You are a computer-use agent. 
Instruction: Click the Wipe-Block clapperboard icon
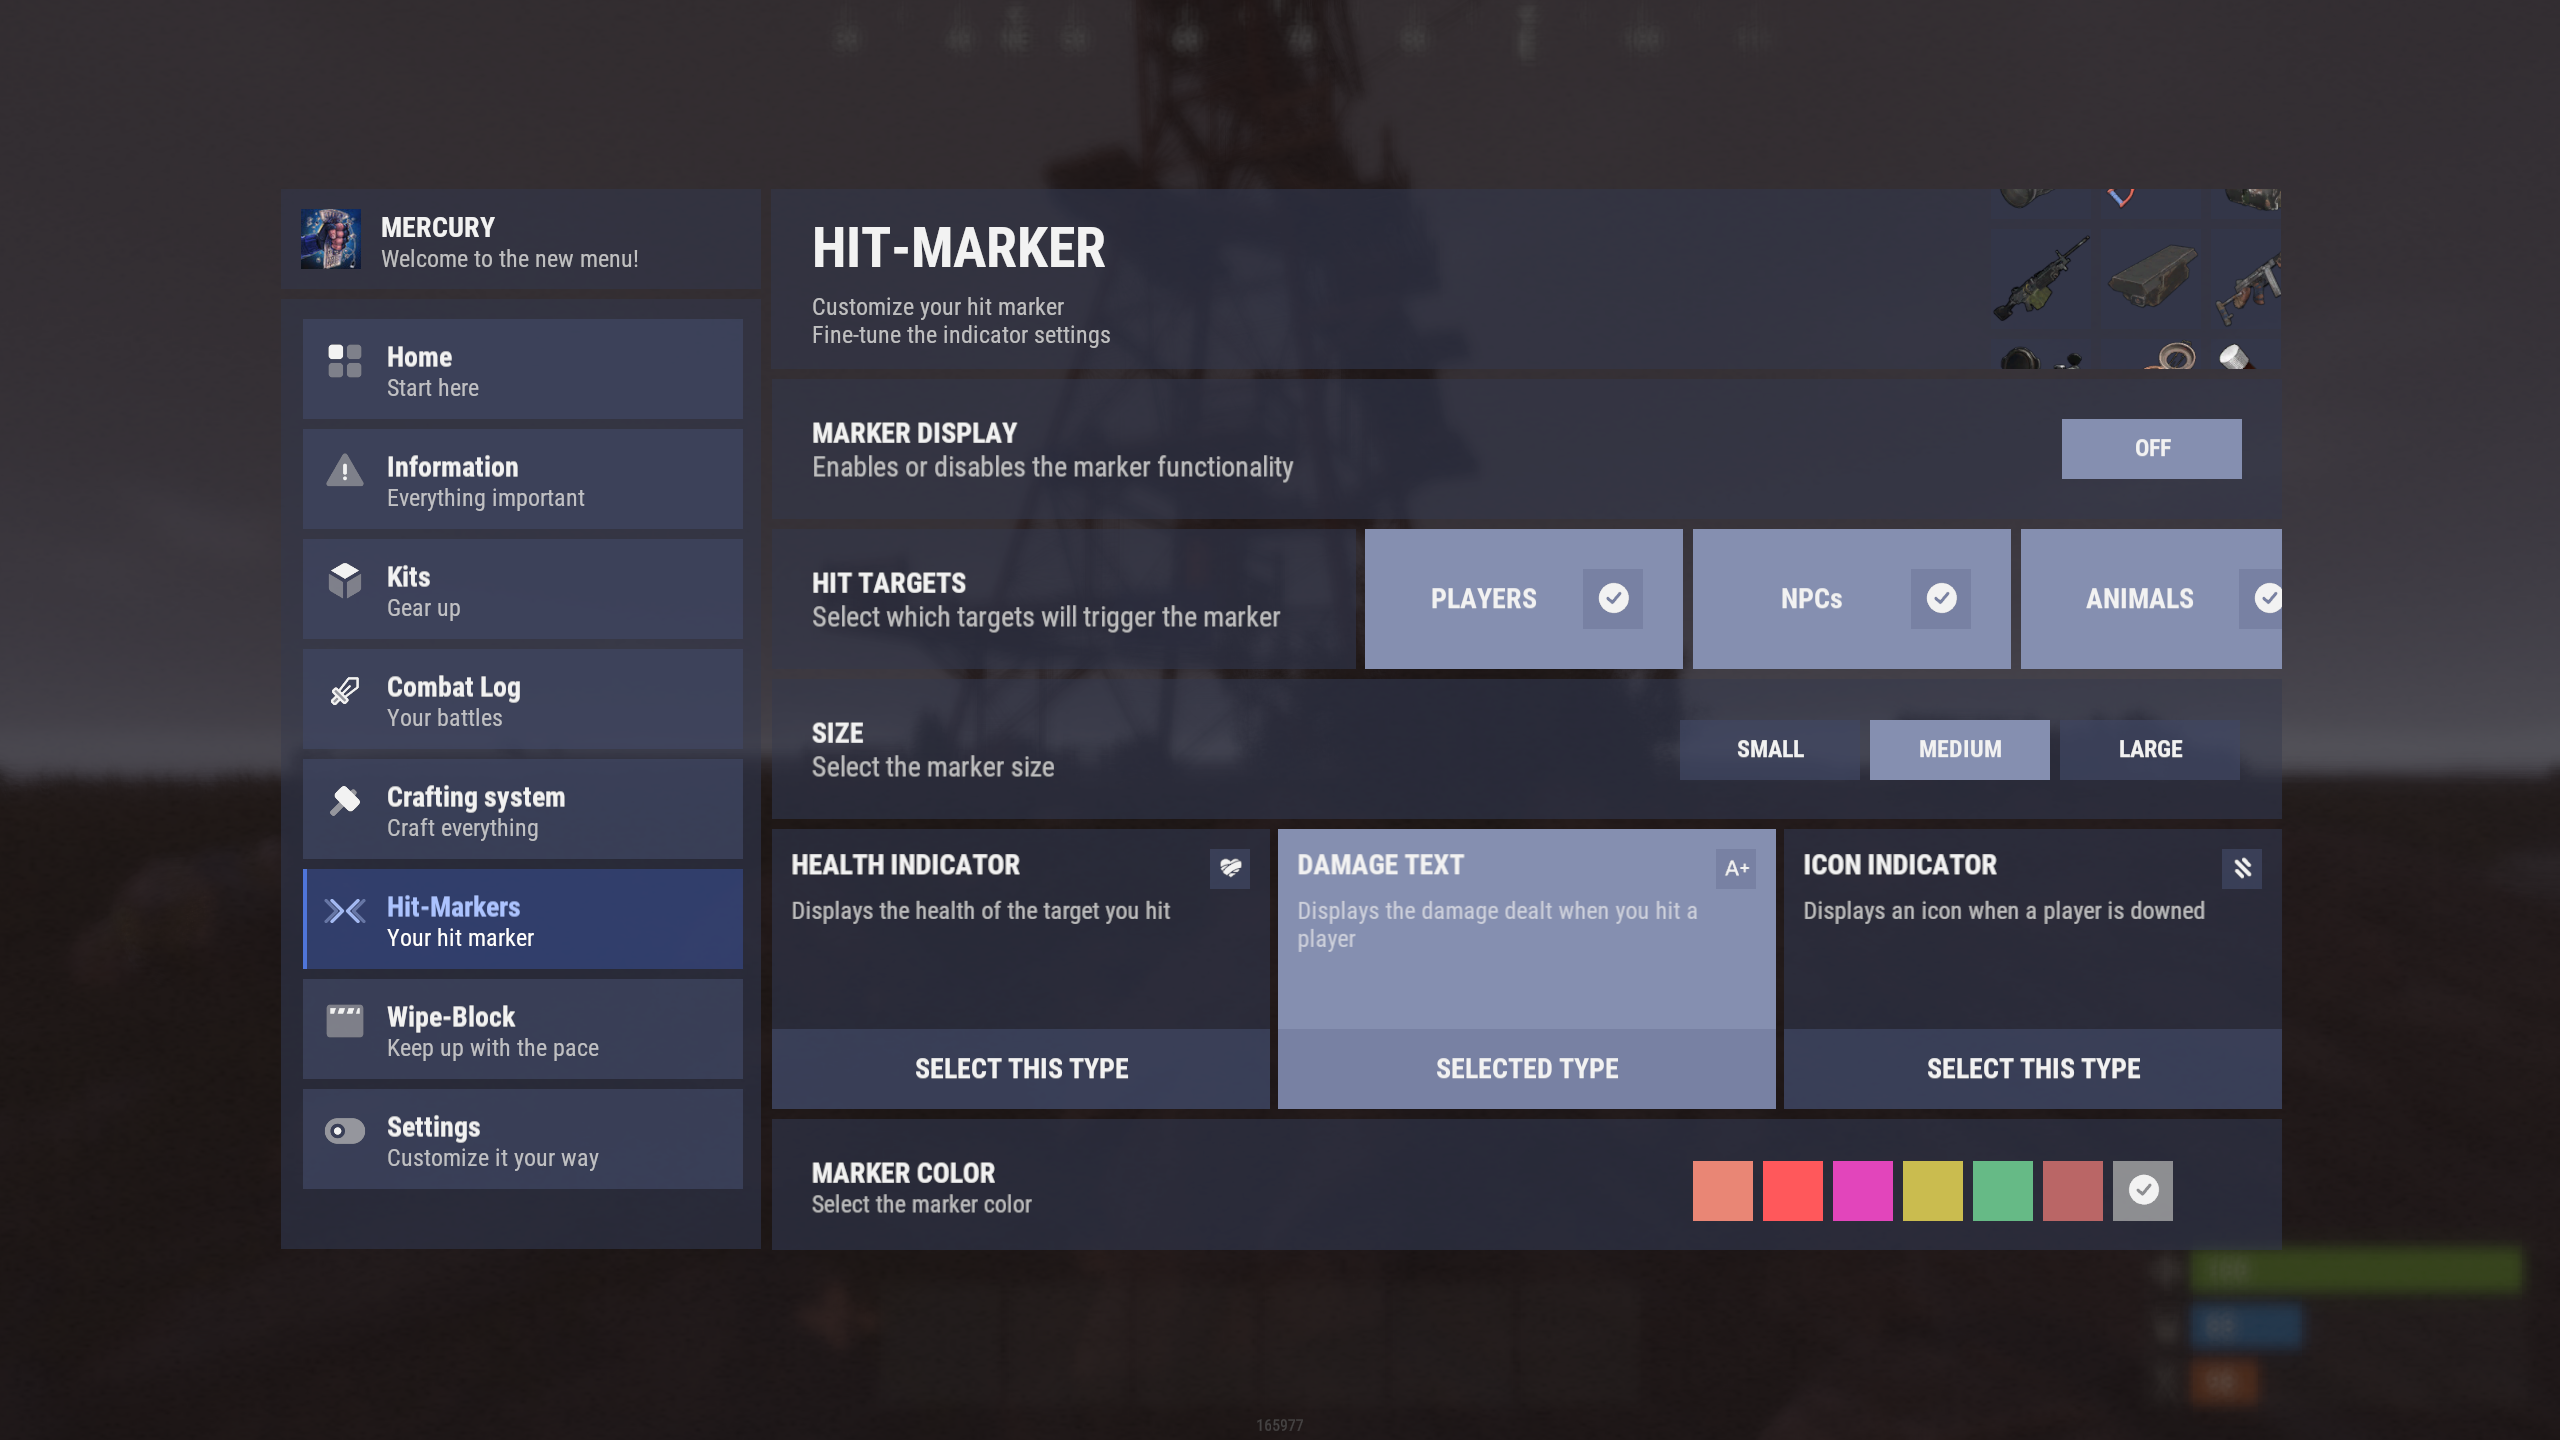[x=344, y=1021]
